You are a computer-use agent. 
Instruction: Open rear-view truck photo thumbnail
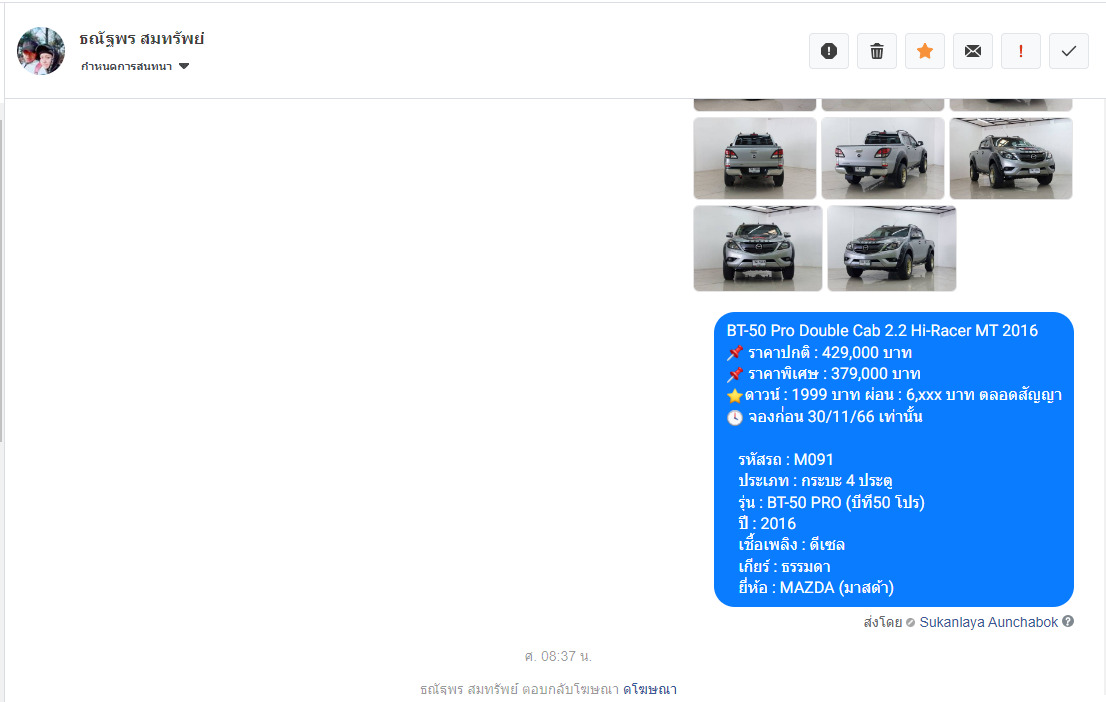coord(755,158)
